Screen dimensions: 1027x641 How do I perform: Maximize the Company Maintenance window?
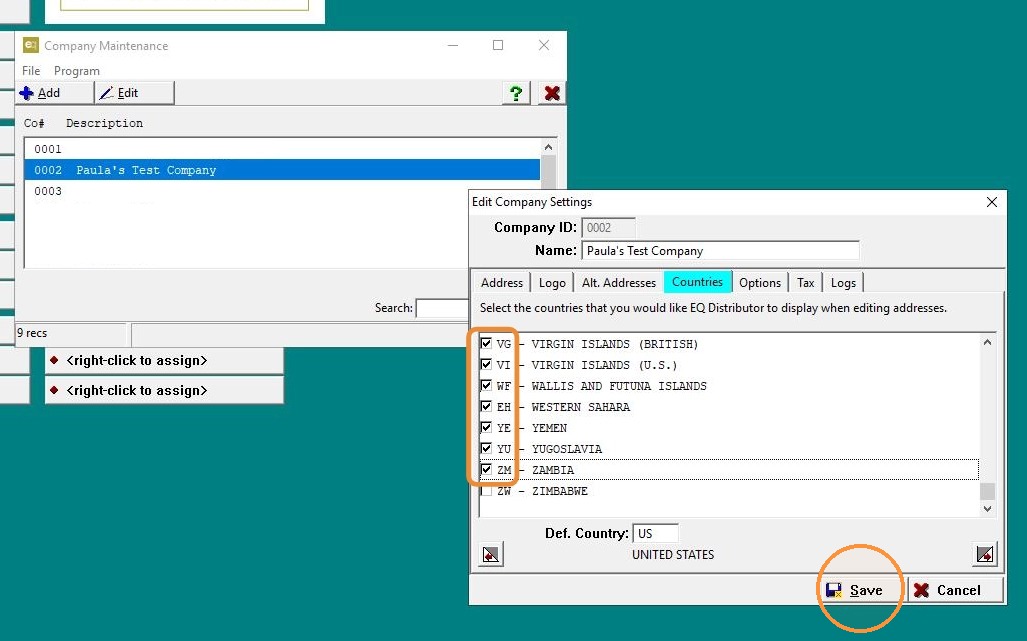click(x=498, y=45)
